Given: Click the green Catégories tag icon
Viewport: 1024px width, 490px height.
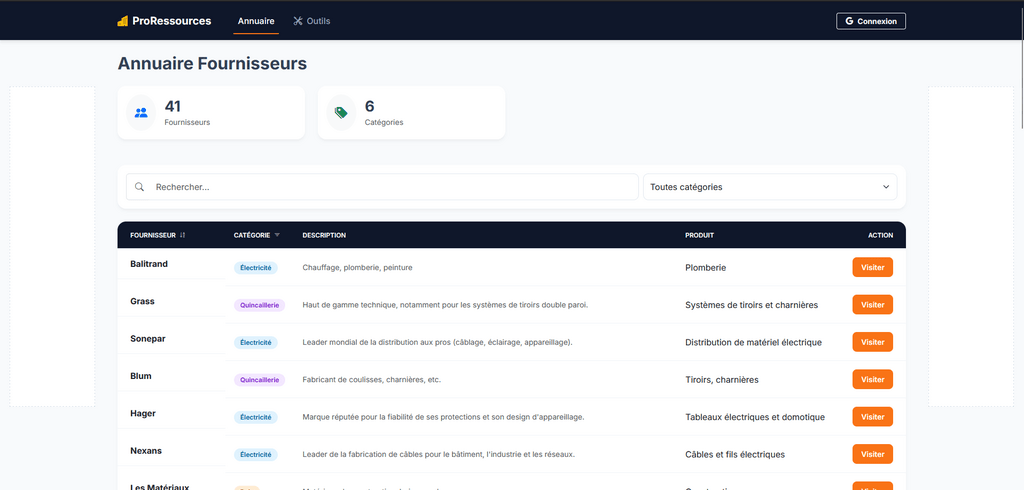Looking at the screenshot, I should pyautogui.click(x=341, y=113).
